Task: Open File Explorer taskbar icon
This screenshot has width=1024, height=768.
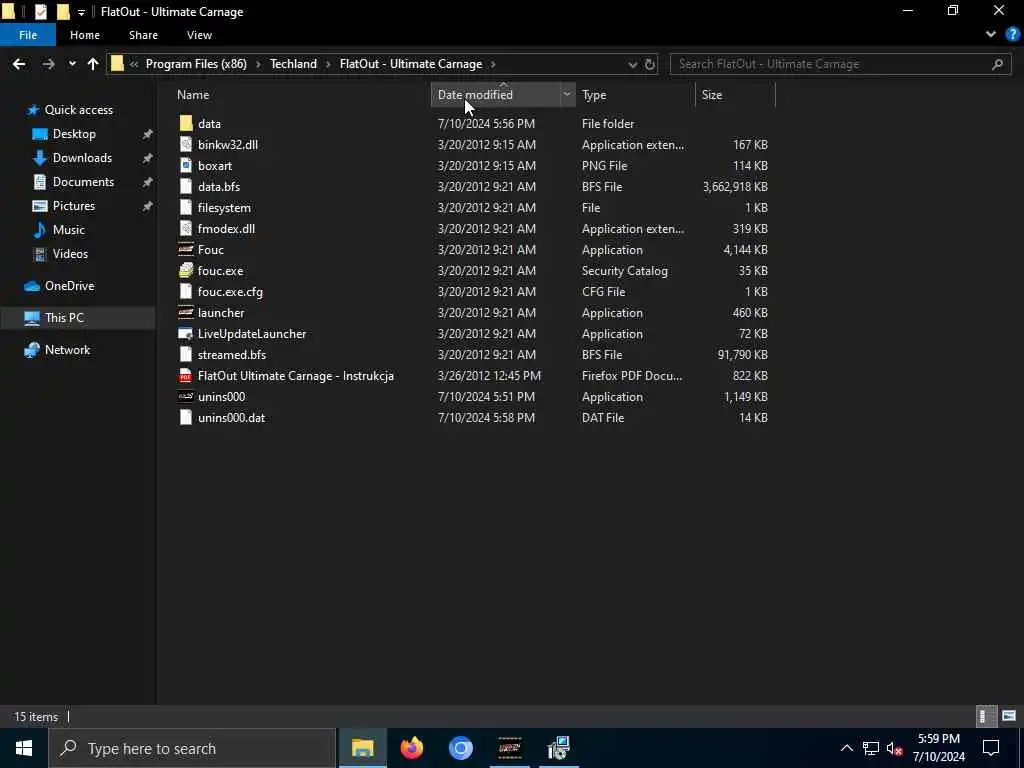Action: (362, 748)
